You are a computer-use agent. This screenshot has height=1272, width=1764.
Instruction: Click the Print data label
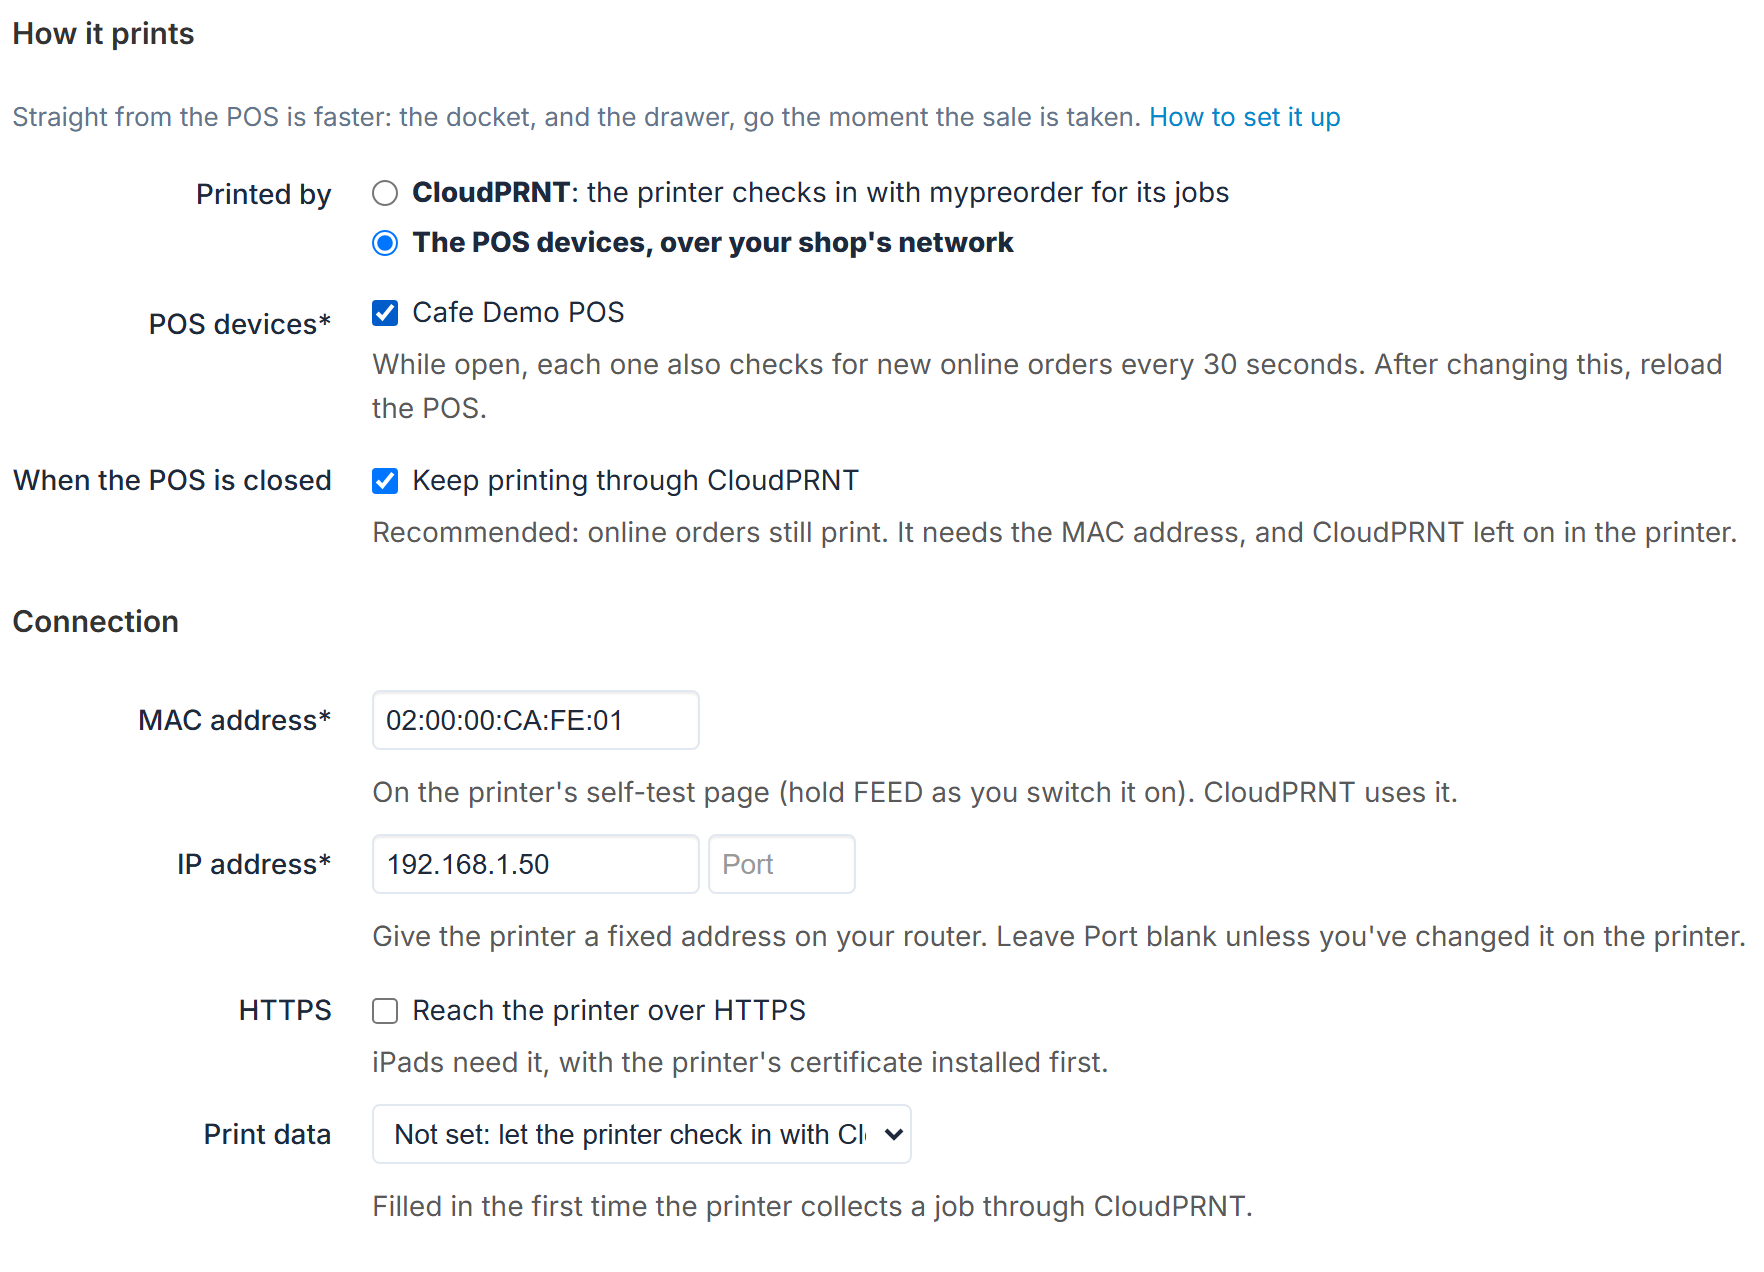pyautogui.click(x=267, y=1134)
